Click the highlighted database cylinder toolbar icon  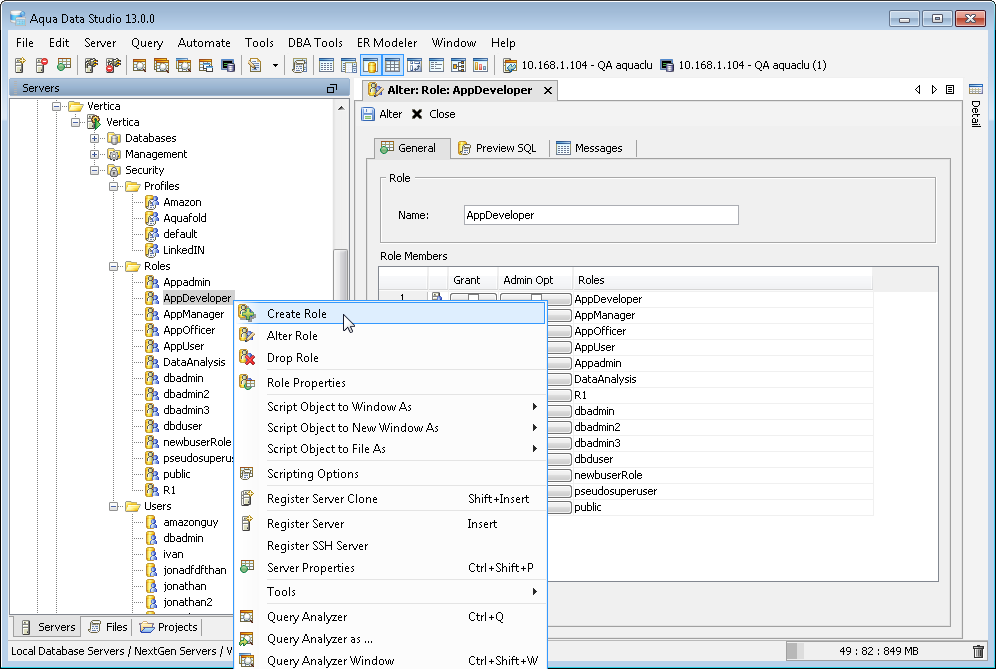[x=370, y=65]
